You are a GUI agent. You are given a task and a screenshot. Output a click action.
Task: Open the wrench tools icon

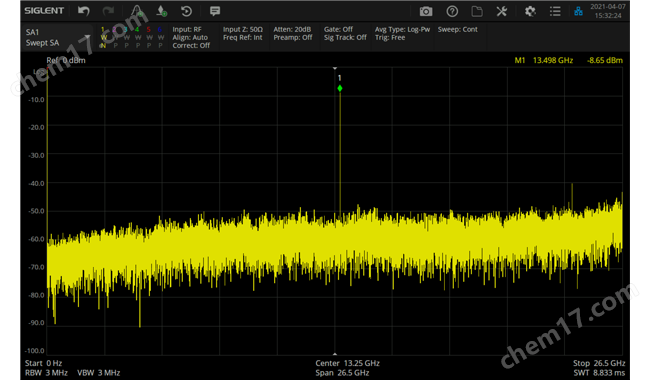[x=502, y=11]
